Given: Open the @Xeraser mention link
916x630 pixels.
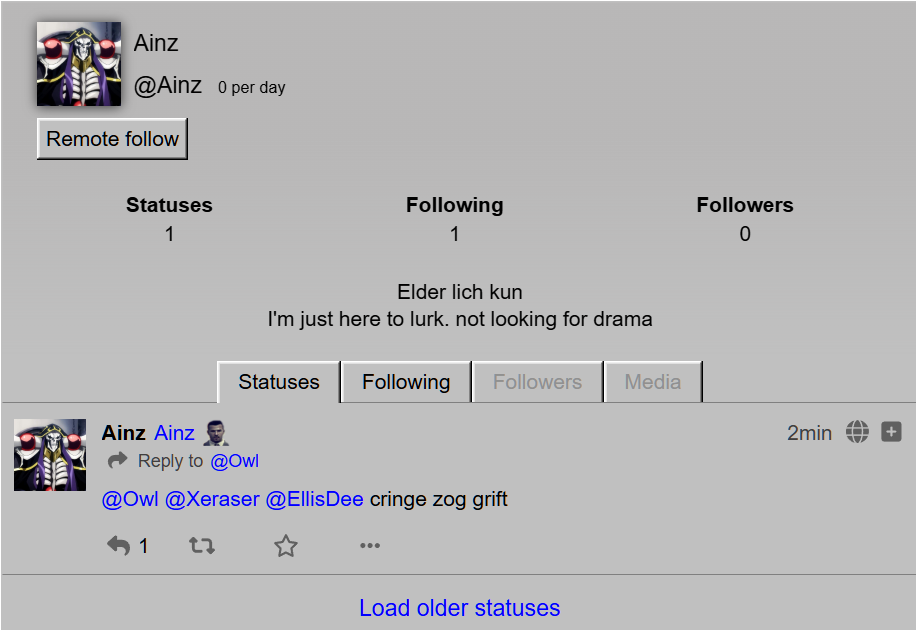Looking at the screenshot, I should coord(212,500).
